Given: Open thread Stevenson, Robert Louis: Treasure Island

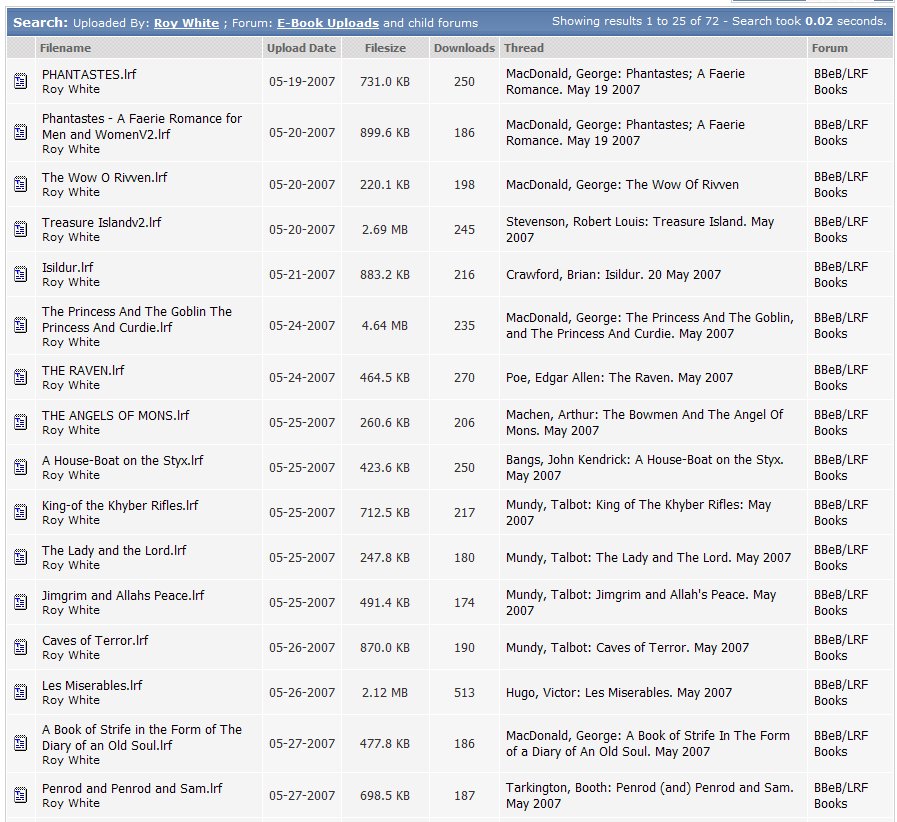Looking at the screenshot, I should (x=640, y=229).
